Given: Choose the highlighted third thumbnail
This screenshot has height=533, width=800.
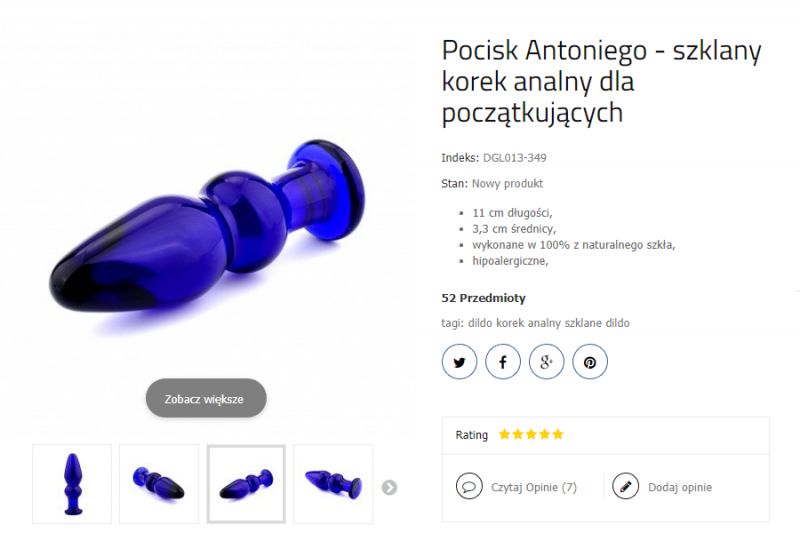Looking at the screenshot, I should (246, 484).
